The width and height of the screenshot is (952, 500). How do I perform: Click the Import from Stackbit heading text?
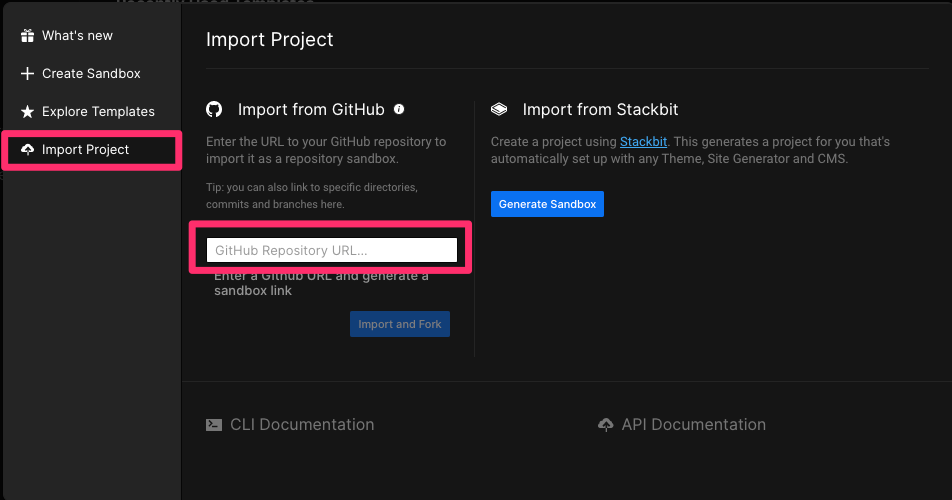click(x=600, y=109)
